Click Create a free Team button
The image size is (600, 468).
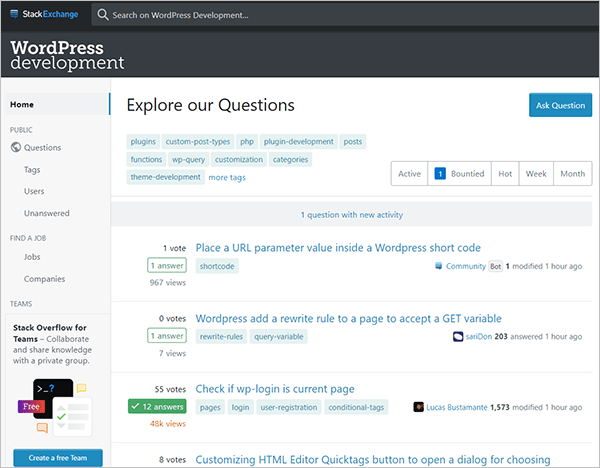point(58,458)
